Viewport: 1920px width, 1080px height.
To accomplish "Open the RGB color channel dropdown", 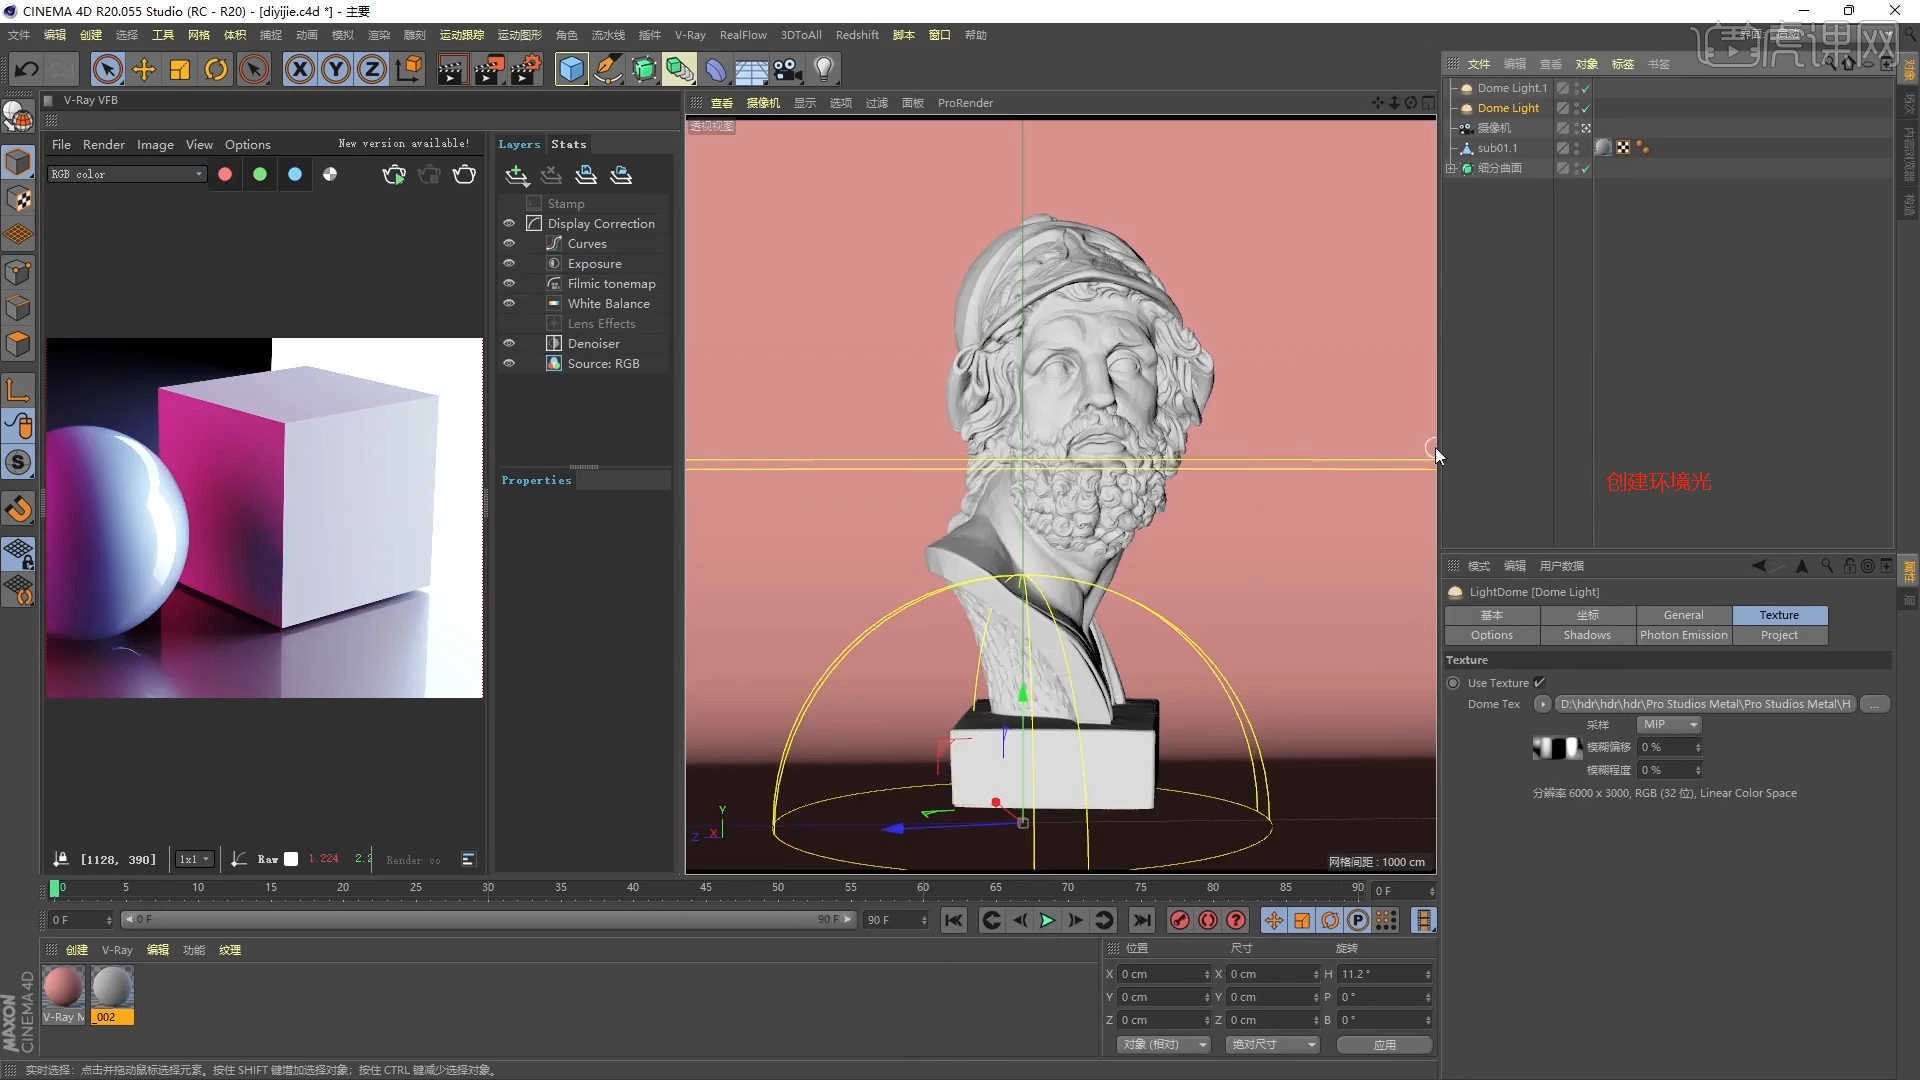I will tap(127, 174).
